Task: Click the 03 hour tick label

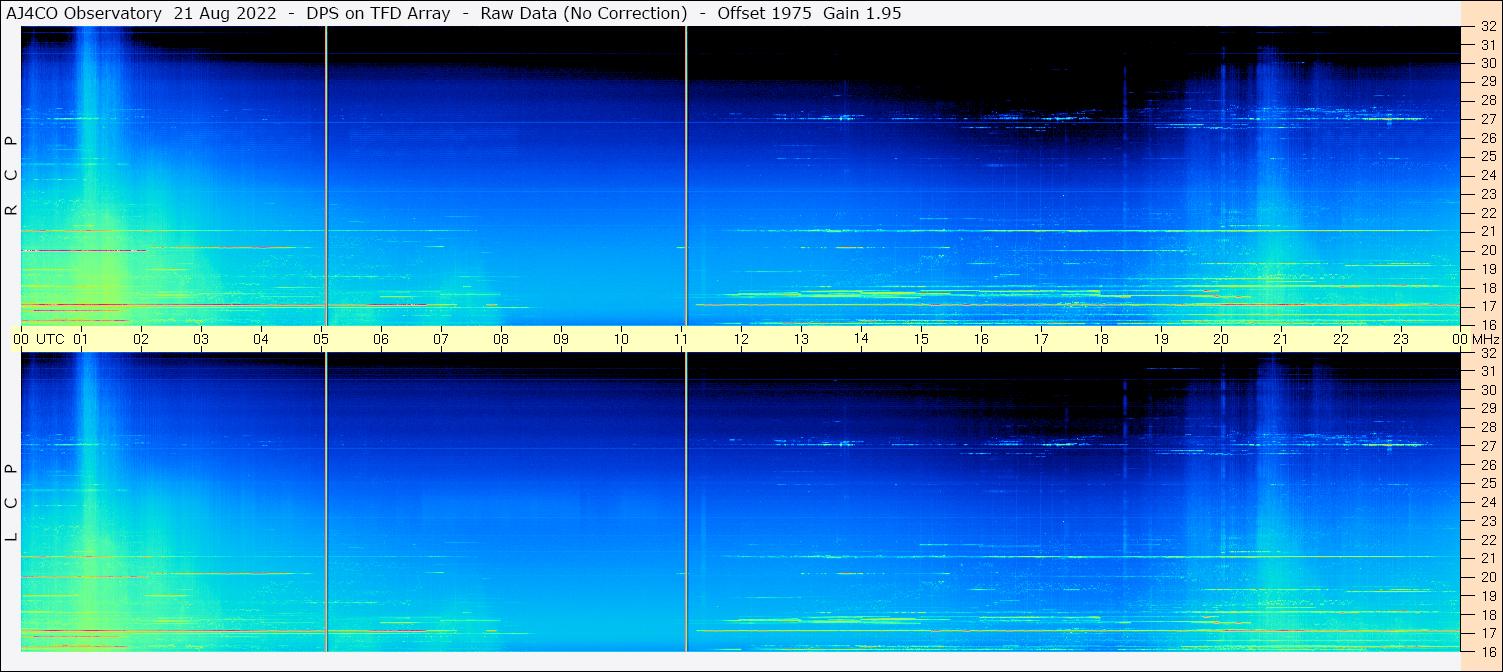Action: [x=201, y=339]
